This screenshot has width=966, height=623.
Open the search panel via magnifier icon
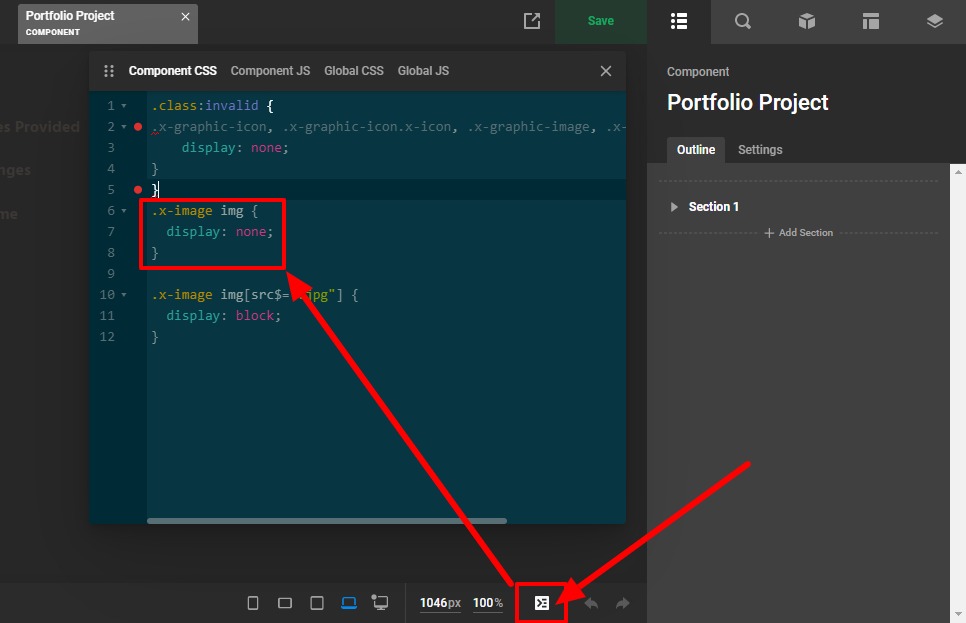(743, 21)
